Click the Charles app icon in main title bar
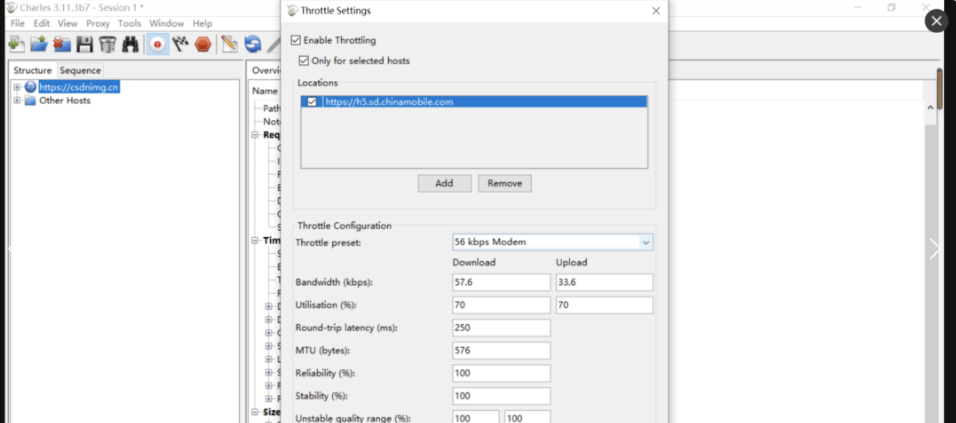This screenshot has width=956, height=423. click(11, 8)
